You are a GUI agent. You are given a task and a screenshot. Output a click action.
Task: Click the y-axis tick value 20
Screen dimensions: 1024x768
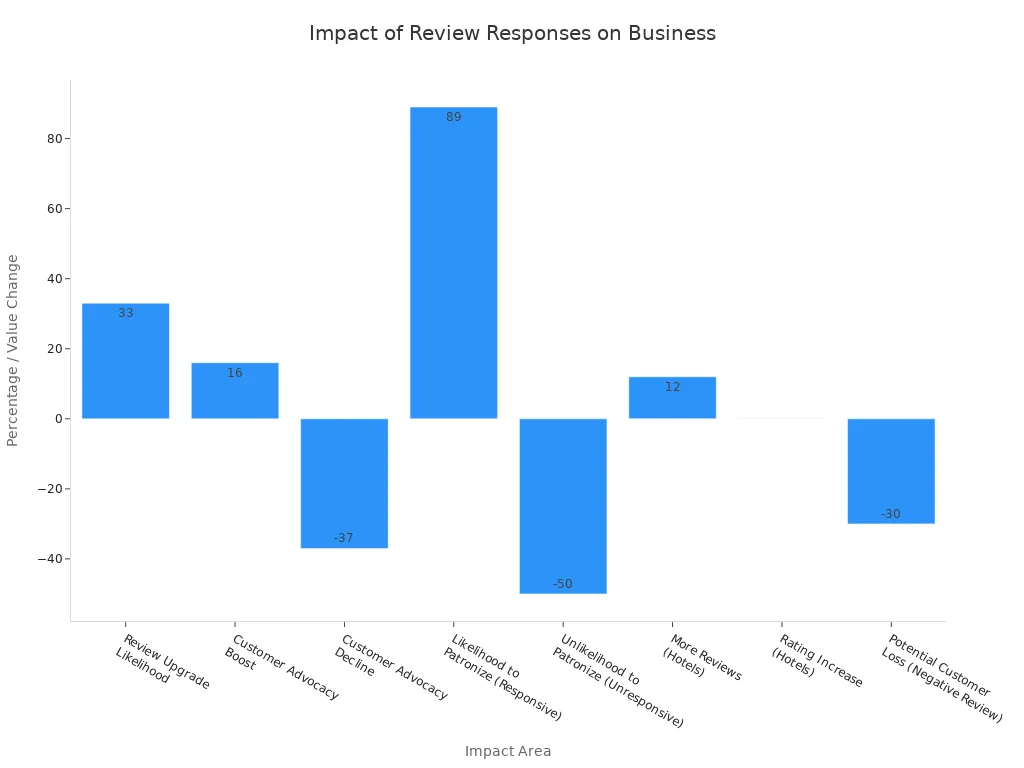click(x=55, y=349)
